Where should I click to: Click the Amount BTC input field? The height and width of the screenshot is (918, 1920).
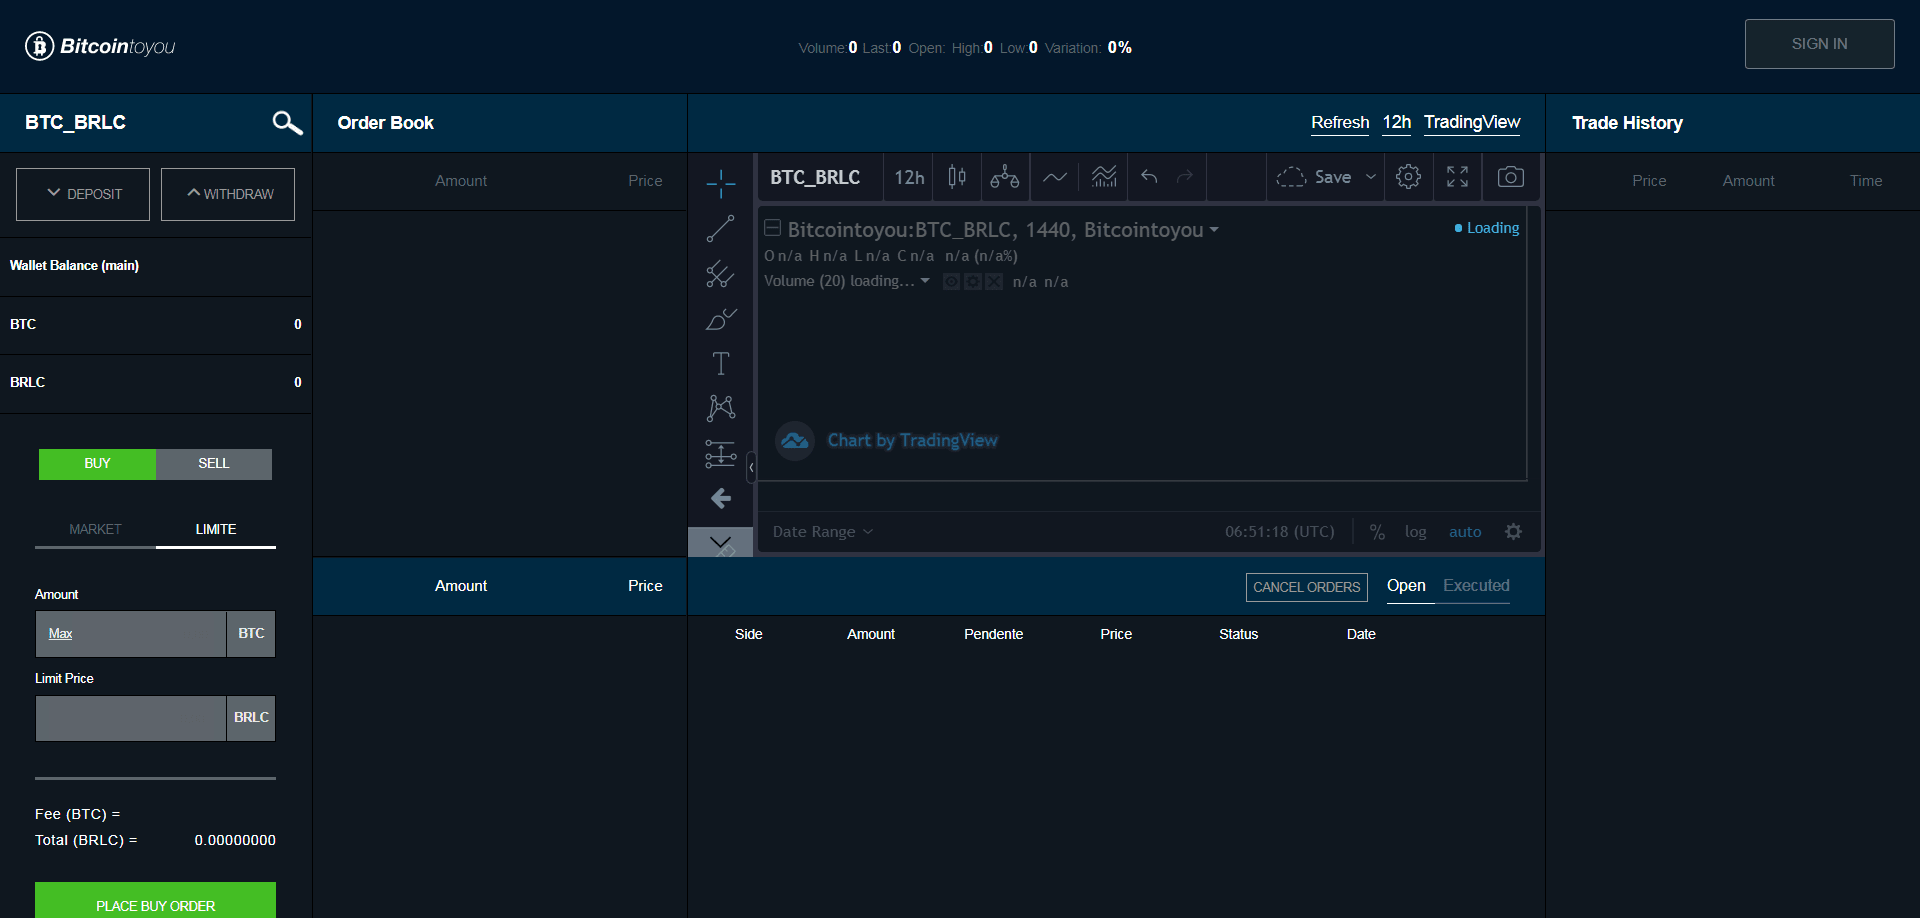pyautogui.click(x=131, y=634)
